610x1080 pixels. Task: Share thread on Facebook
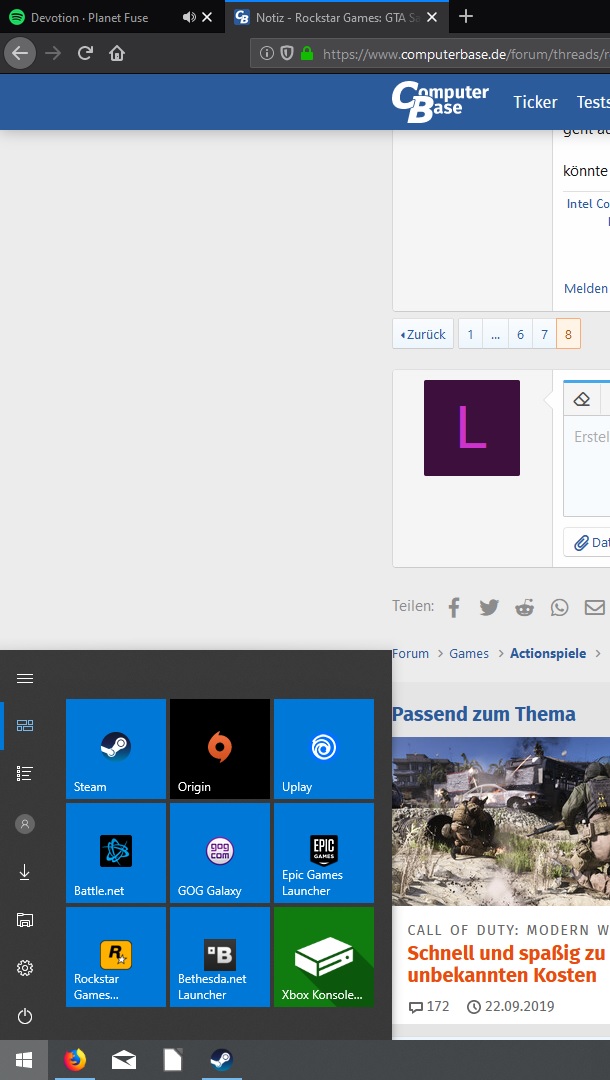click(454, 608)
